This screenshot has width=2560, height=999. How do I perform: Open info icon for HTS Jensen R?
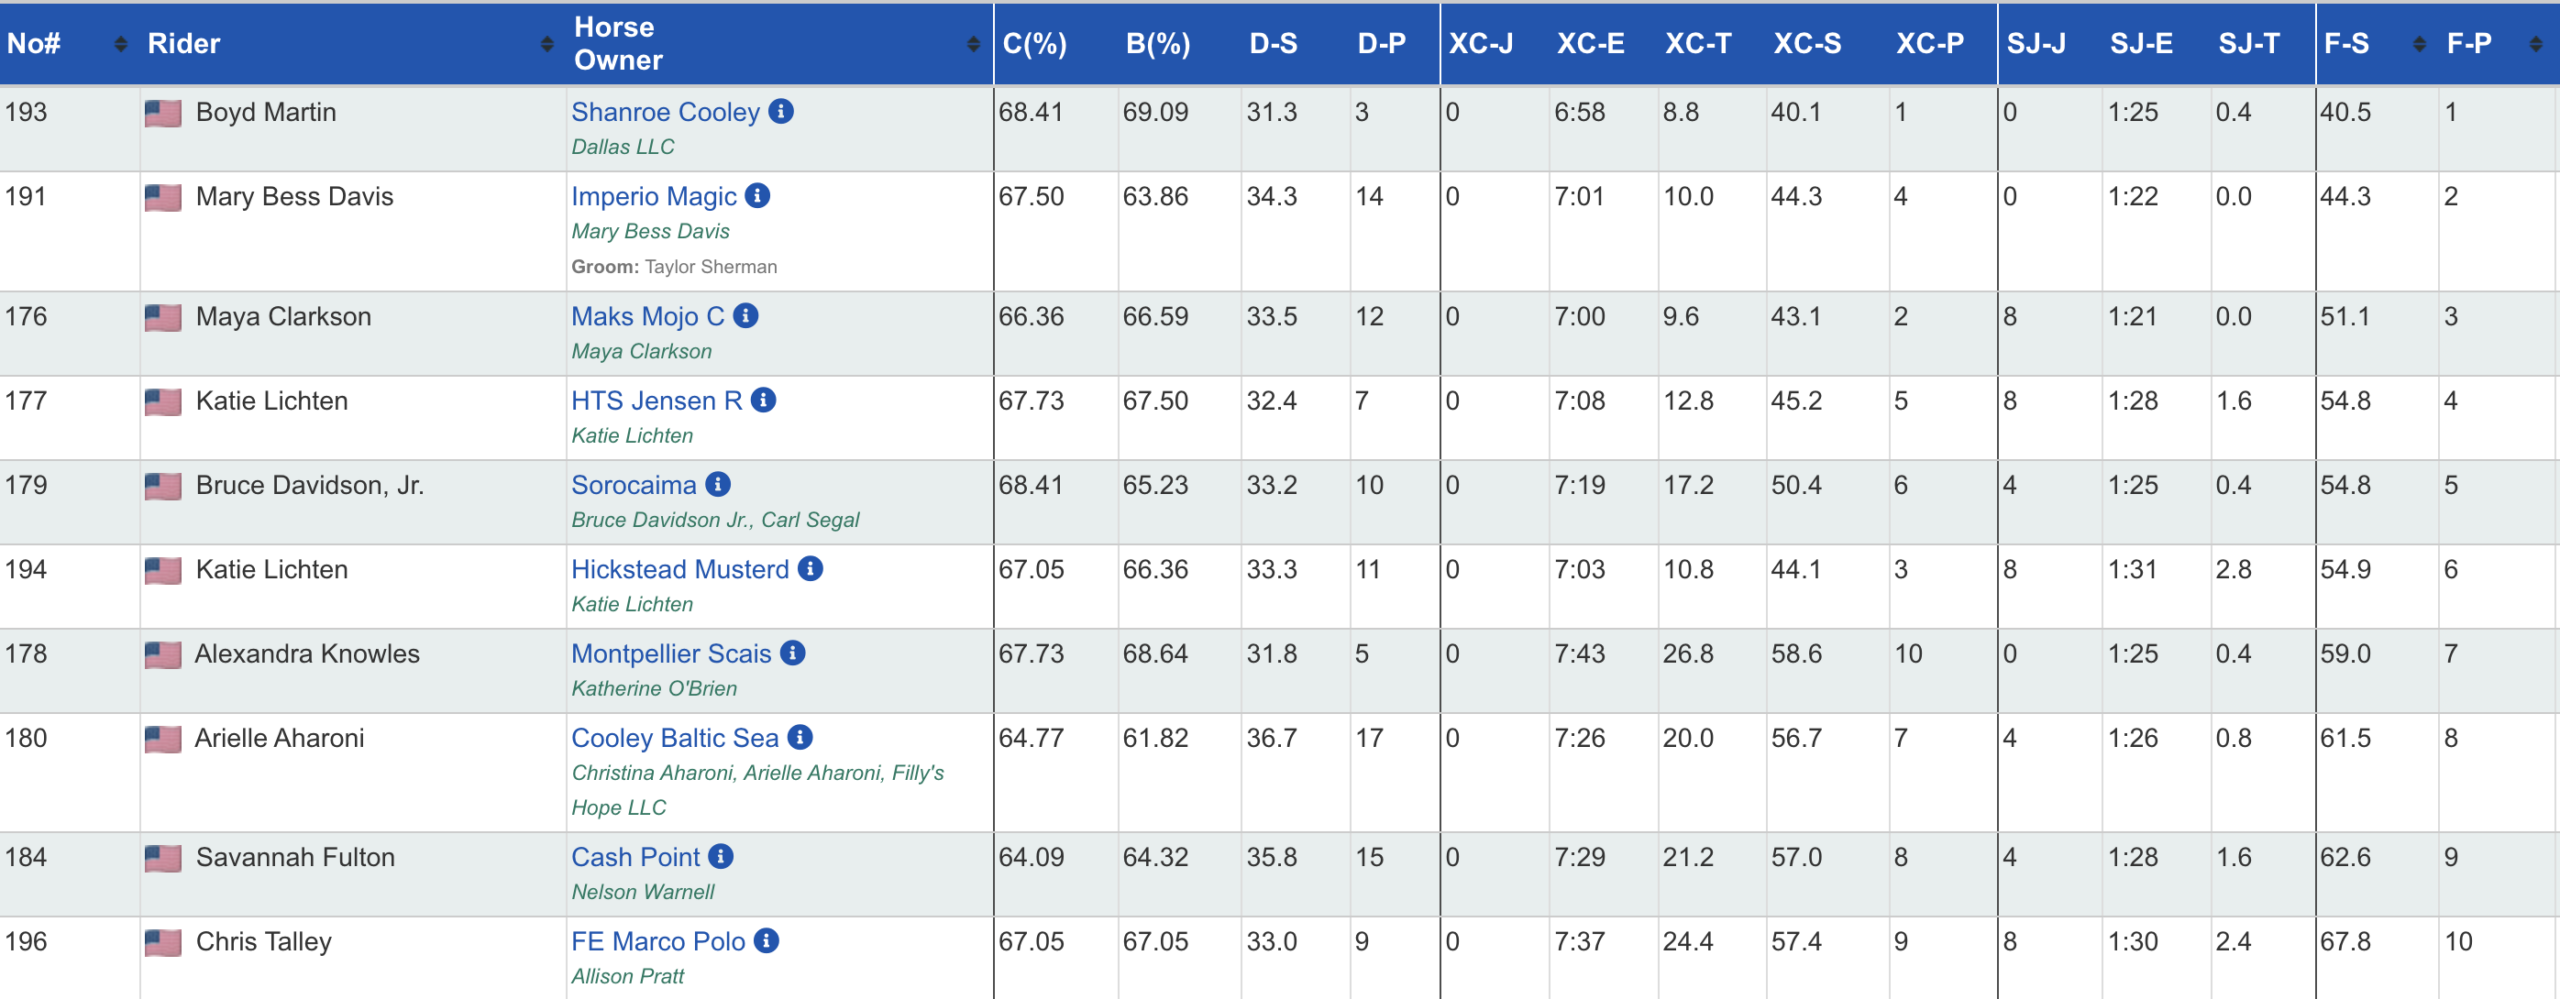pyautogui.click(x=764, y=400)
